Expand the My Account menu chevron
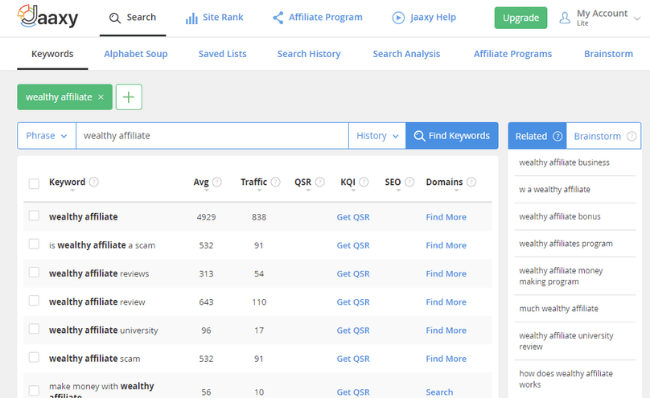 point(638,18)
